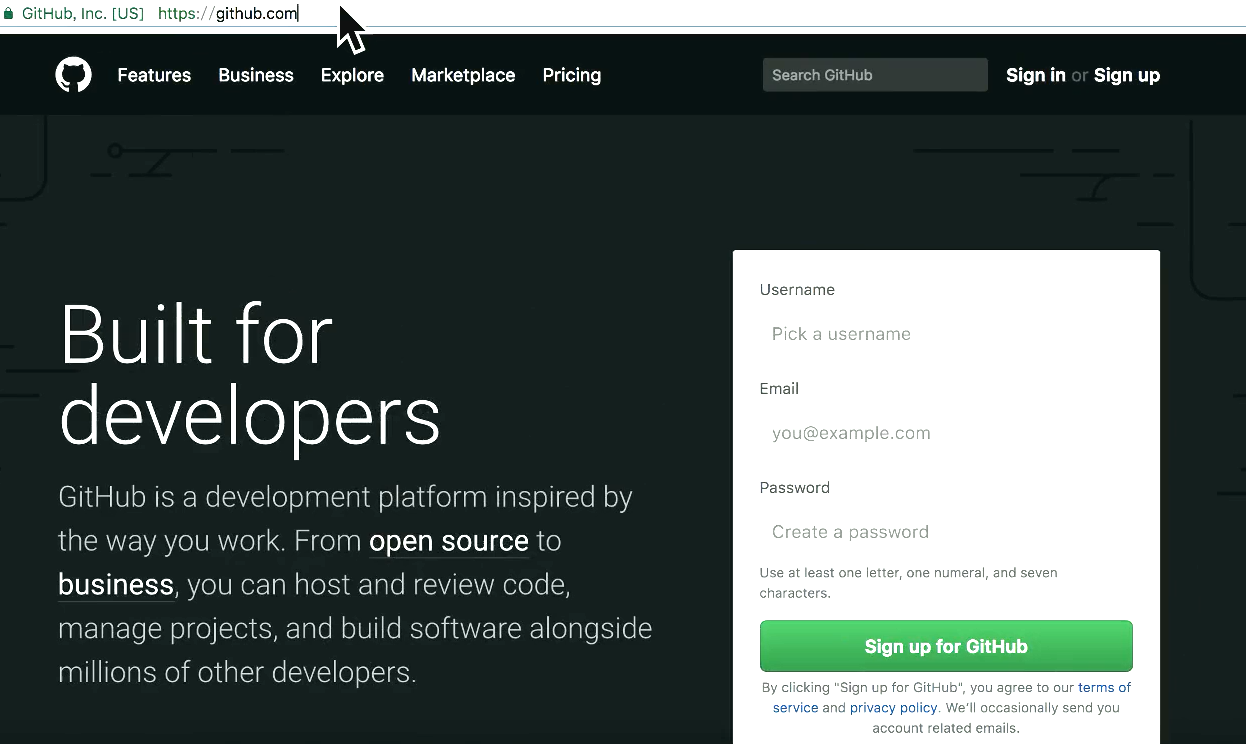Click the Pick a username field

tap(946, 334)
